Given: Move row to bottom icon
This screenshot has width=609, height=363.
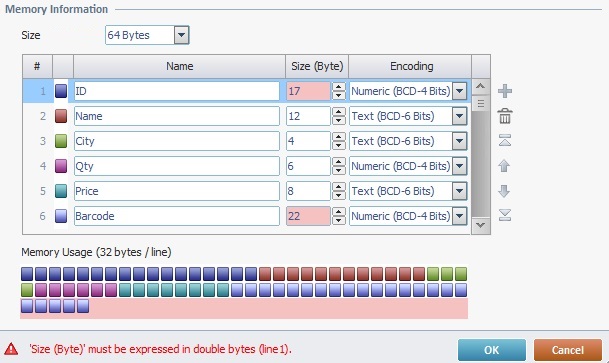Looking at the screenshot, I should click(x=505, y=215).
